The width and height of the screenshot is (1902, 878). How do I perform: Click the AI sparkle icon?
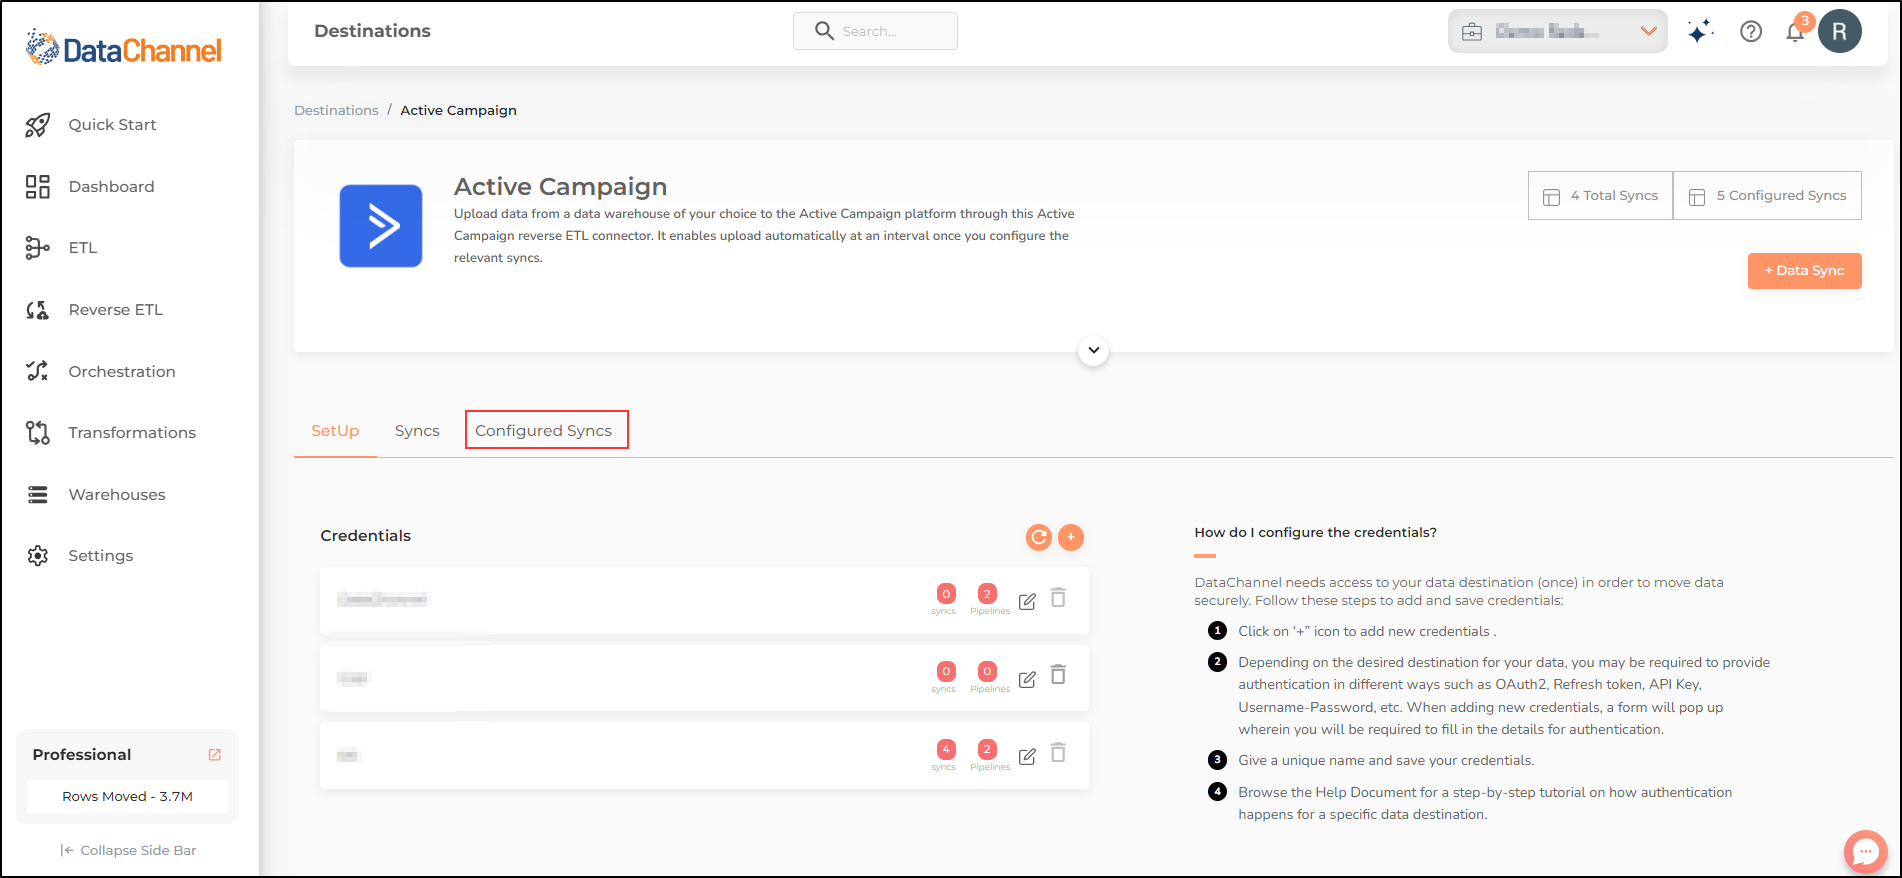(x=1700, y=32)
